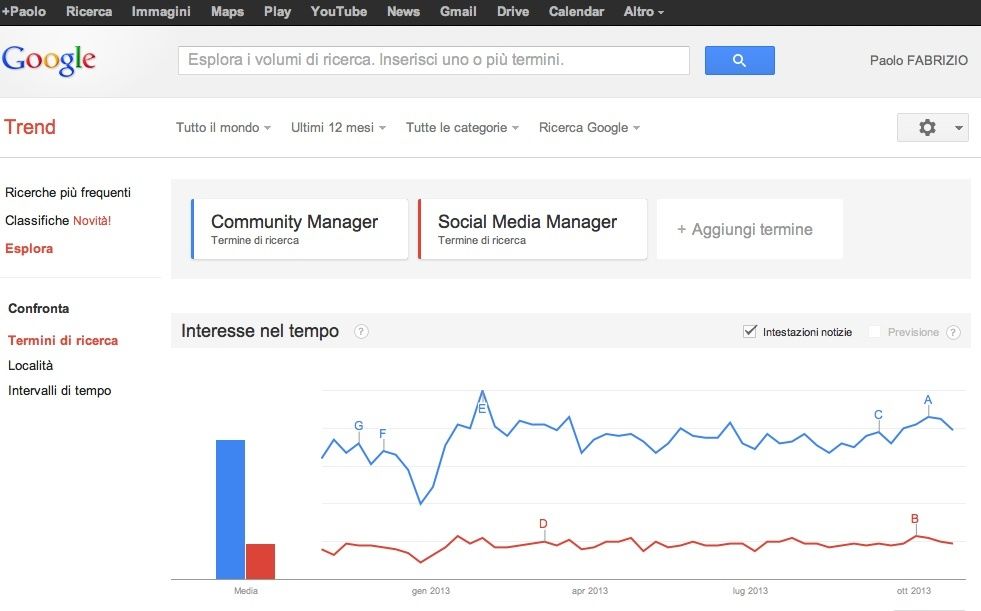Image resolution: width=981 pixels, height=611 pixels.
Task: Open the Ultimi 12 mesi dropdown
Action: coord(338,128)
